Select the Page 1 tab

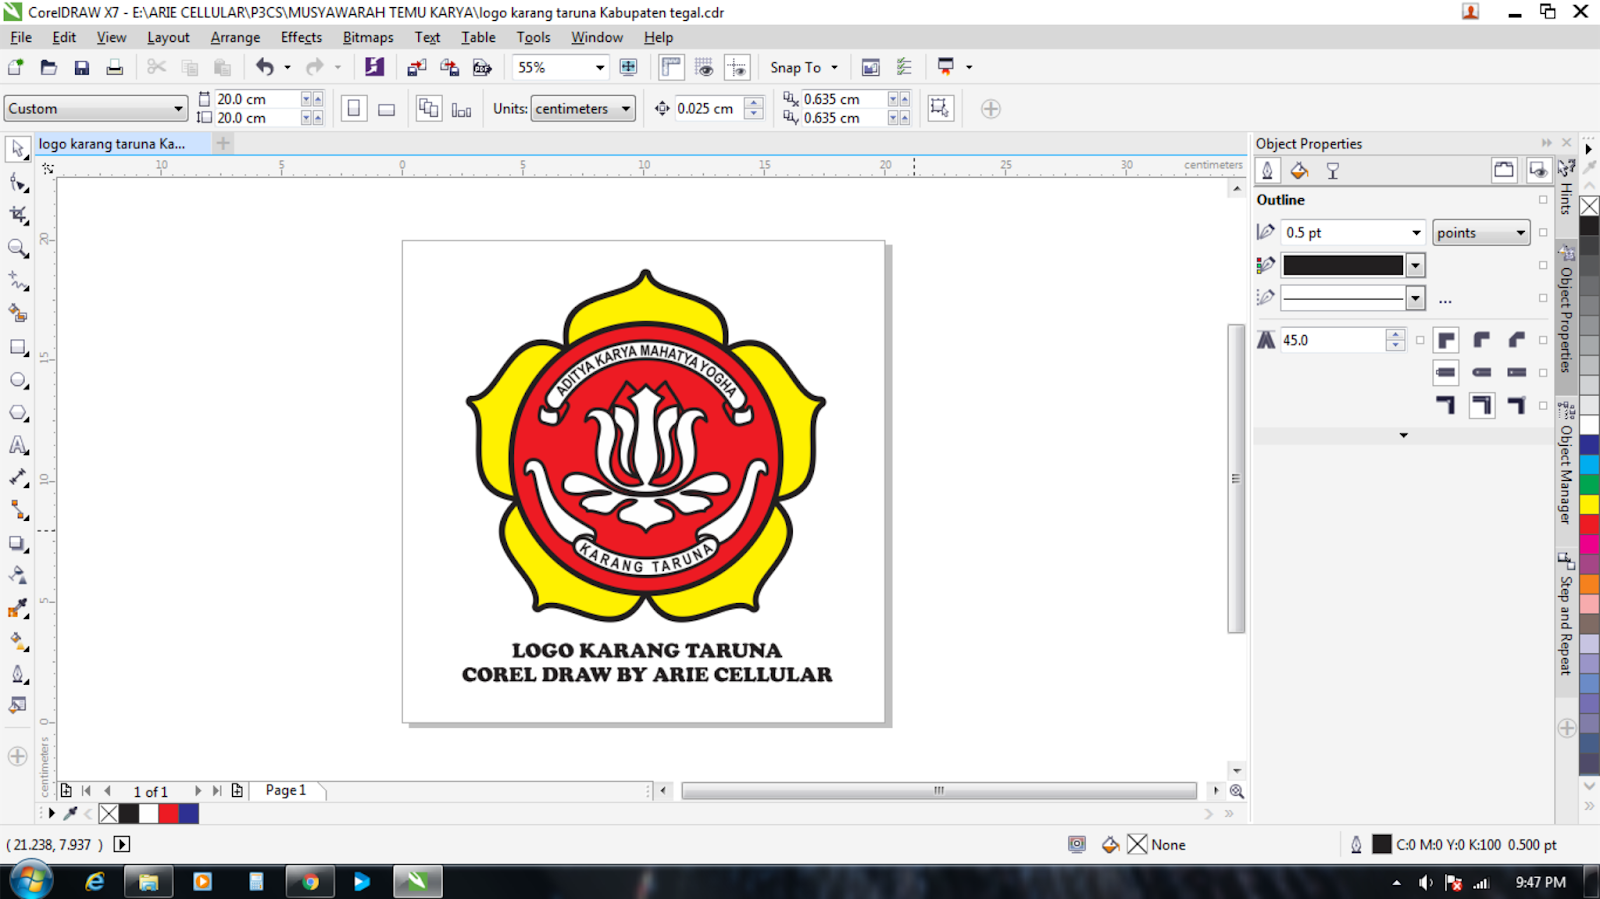[286, 790]
